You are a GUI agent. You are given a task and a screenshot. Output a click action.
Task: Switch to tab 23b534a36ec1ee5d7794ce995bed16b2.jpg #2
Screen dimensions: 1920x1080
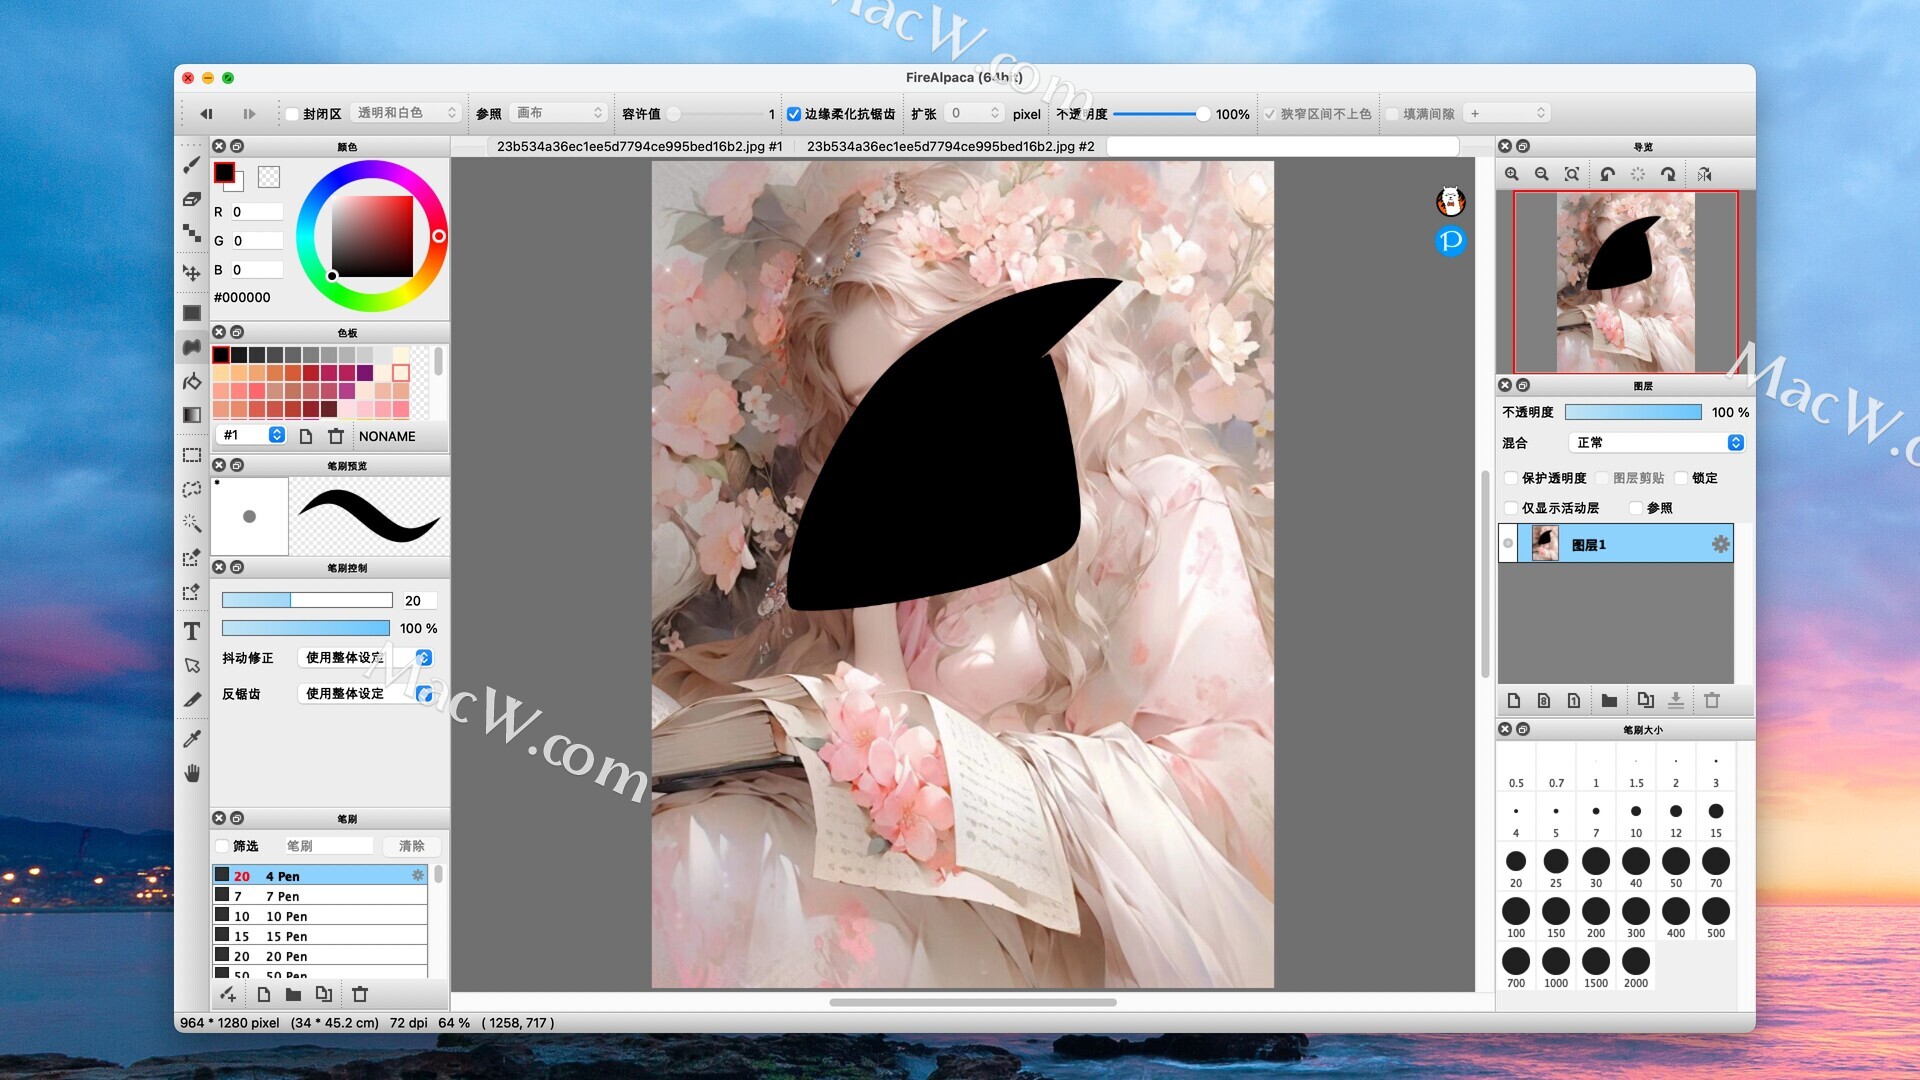(x=950, y=146)
